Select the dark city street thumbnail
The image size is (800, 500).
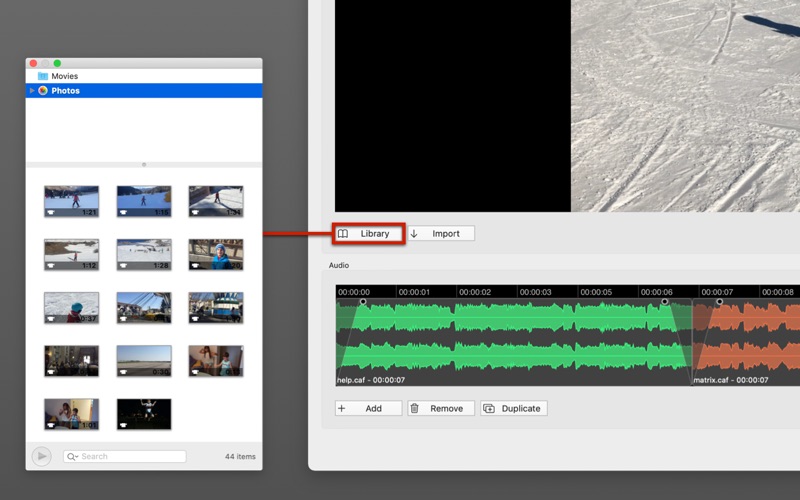pyautogui.click(x=71, y=361)
